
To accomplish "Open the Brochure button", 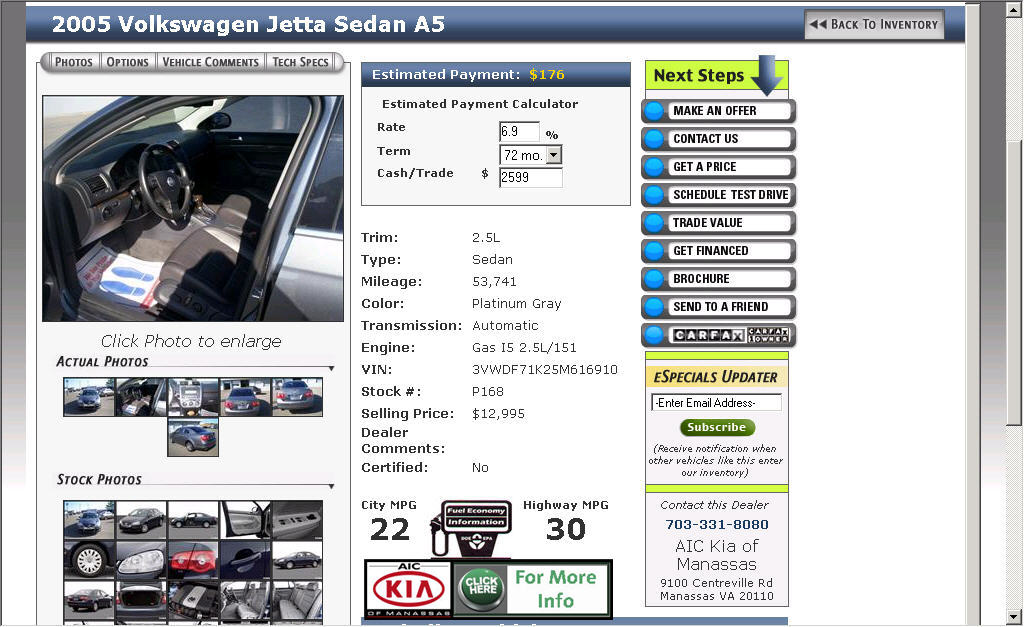I will click(x=718, y=279).
